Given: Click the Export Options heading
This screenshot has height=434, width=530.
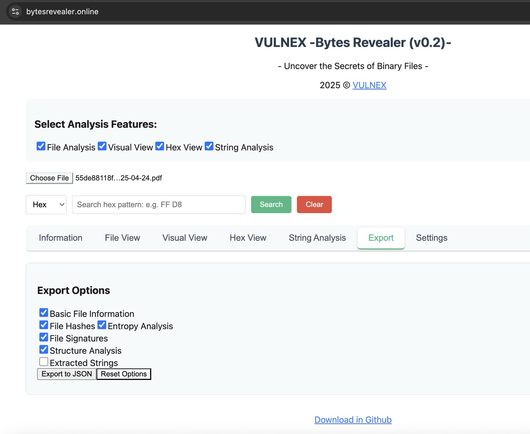Looking at the screenshot, I should 74,290.
